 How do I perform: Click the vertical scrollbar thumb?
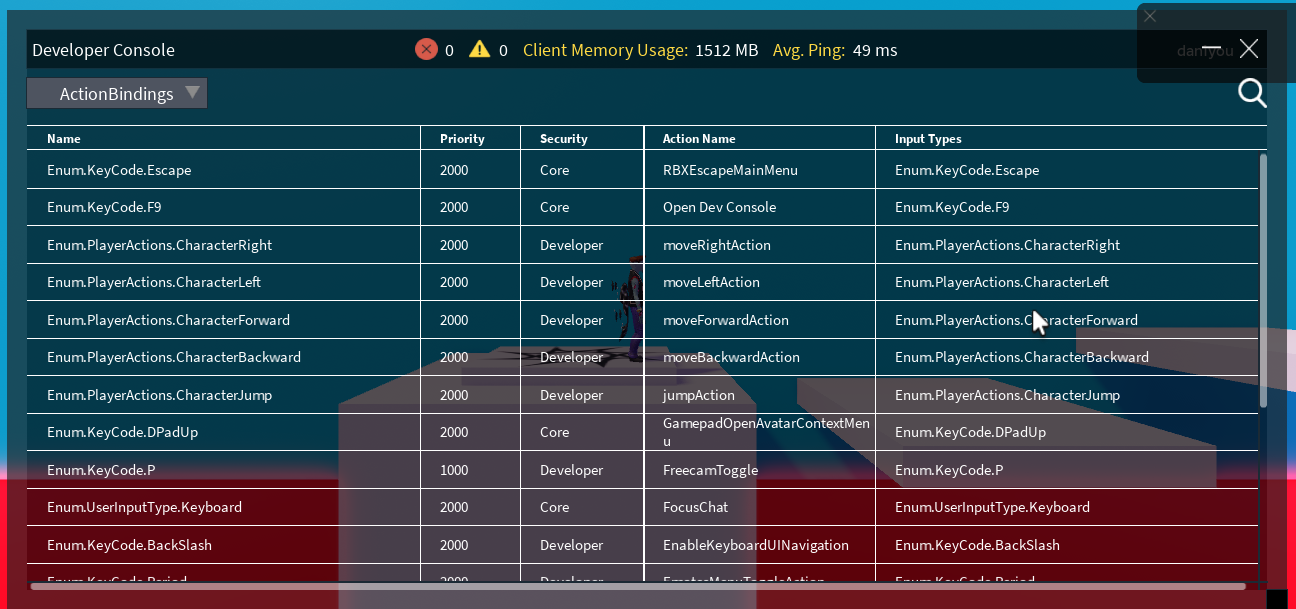tap(1263, 280)
